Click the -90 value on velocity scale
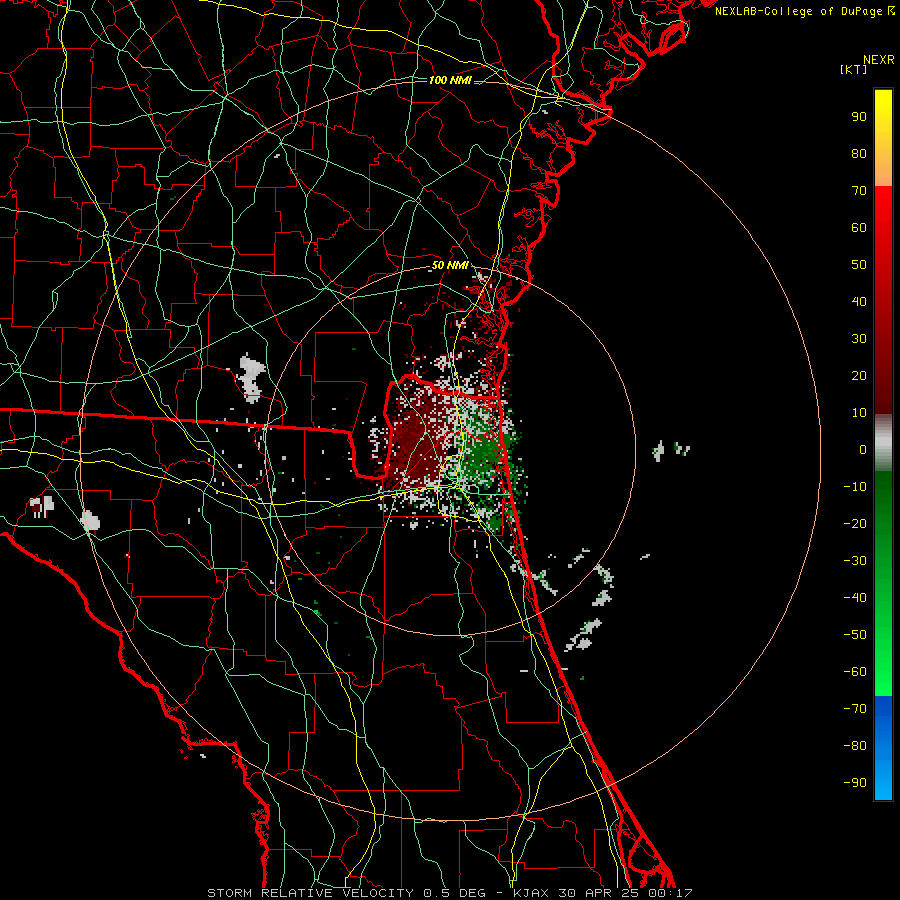This screenshot has width=900, height=900. [855, 783]
